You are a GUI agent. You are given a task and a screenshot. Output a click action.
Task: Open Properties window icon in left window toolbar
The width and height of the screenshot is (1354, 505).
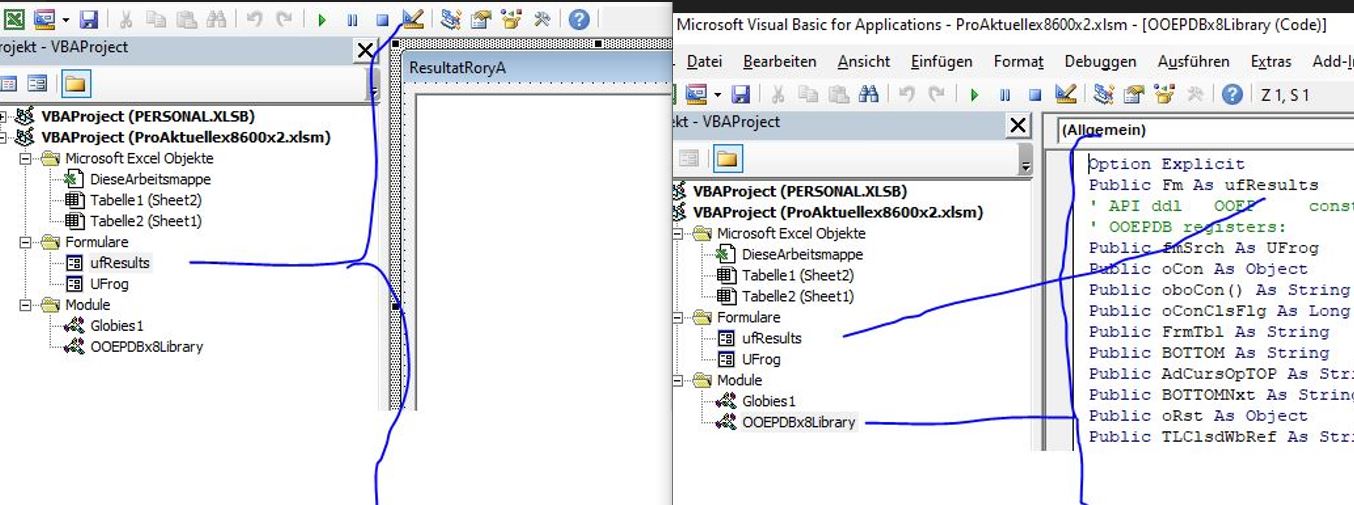pos(481,19)
